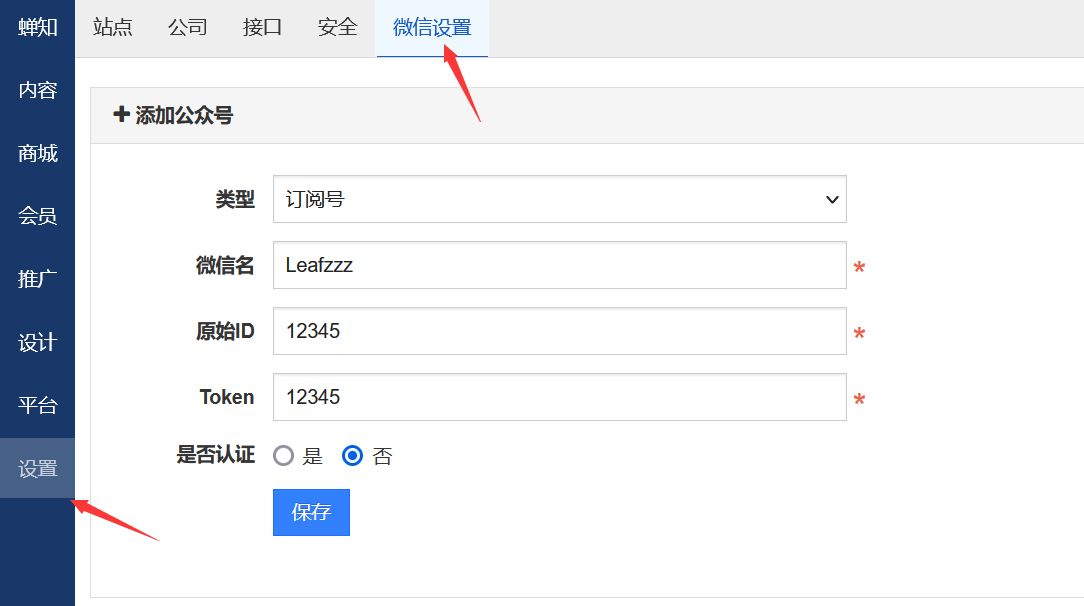Screen dimensions: 1084x606
Task: Click the plus icon beside 添加公众号
Action: pos(121,115)
